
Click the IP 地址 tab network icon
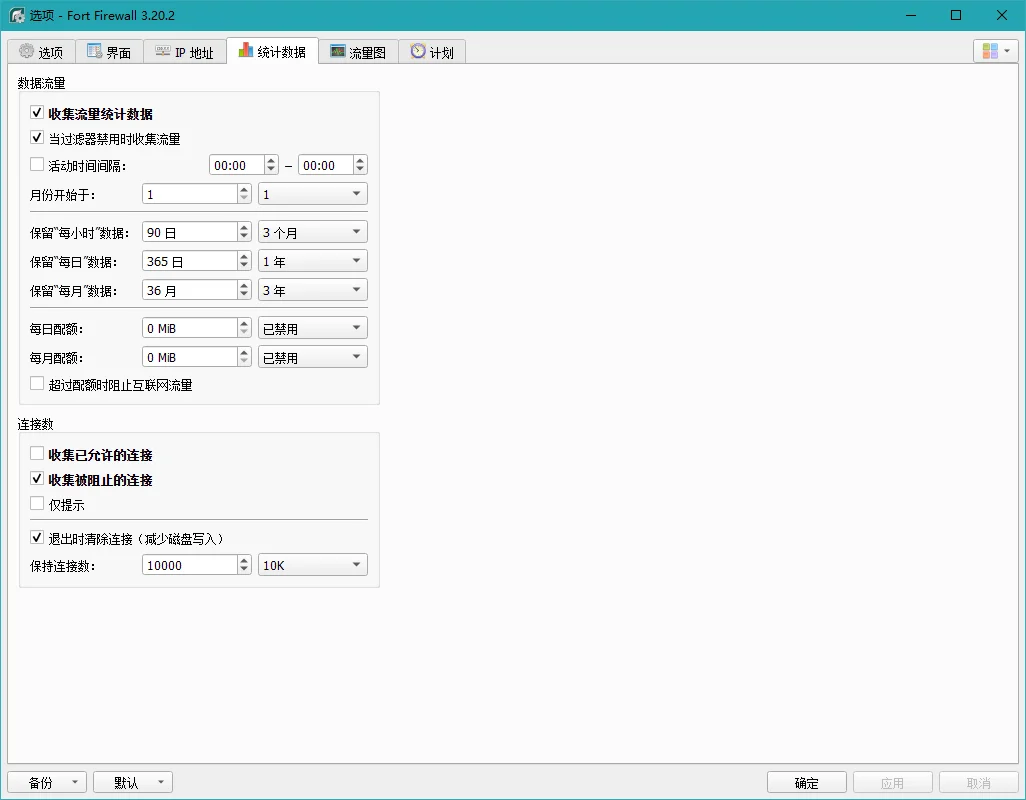point(162,51)
